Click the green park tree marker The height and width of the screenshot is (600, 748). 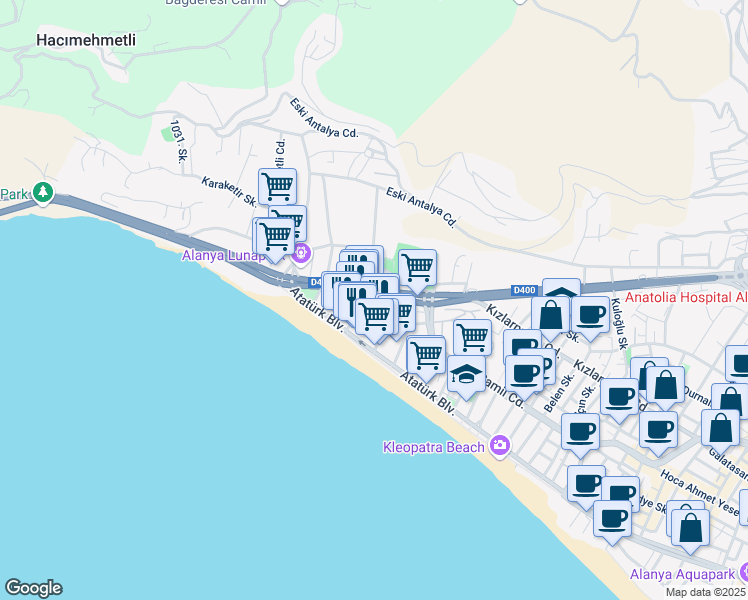click(42, 191)
